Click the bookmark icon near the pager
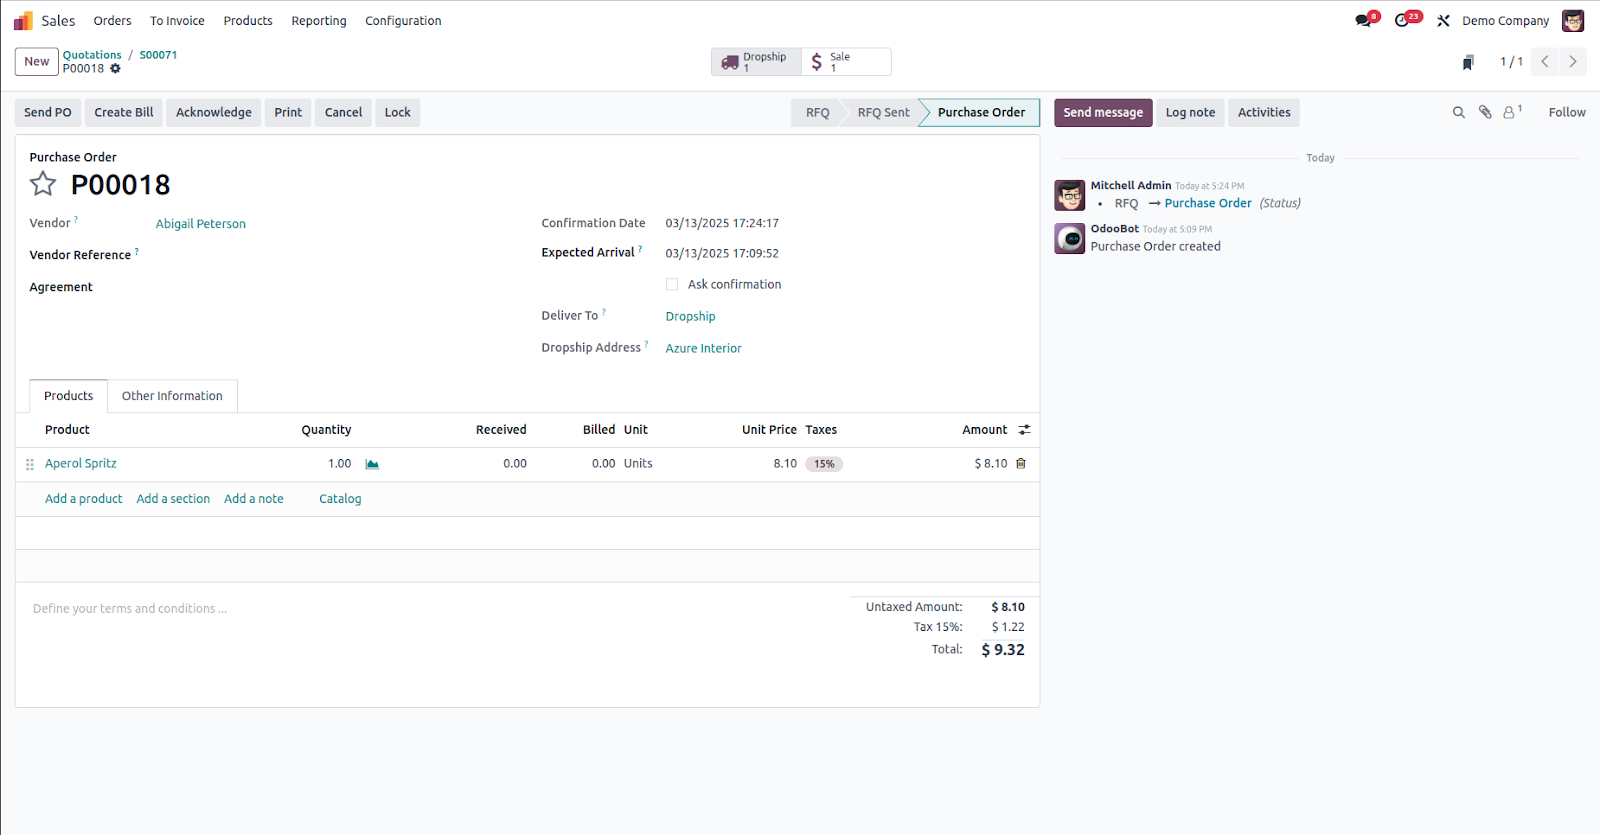 pos(1468,62)
